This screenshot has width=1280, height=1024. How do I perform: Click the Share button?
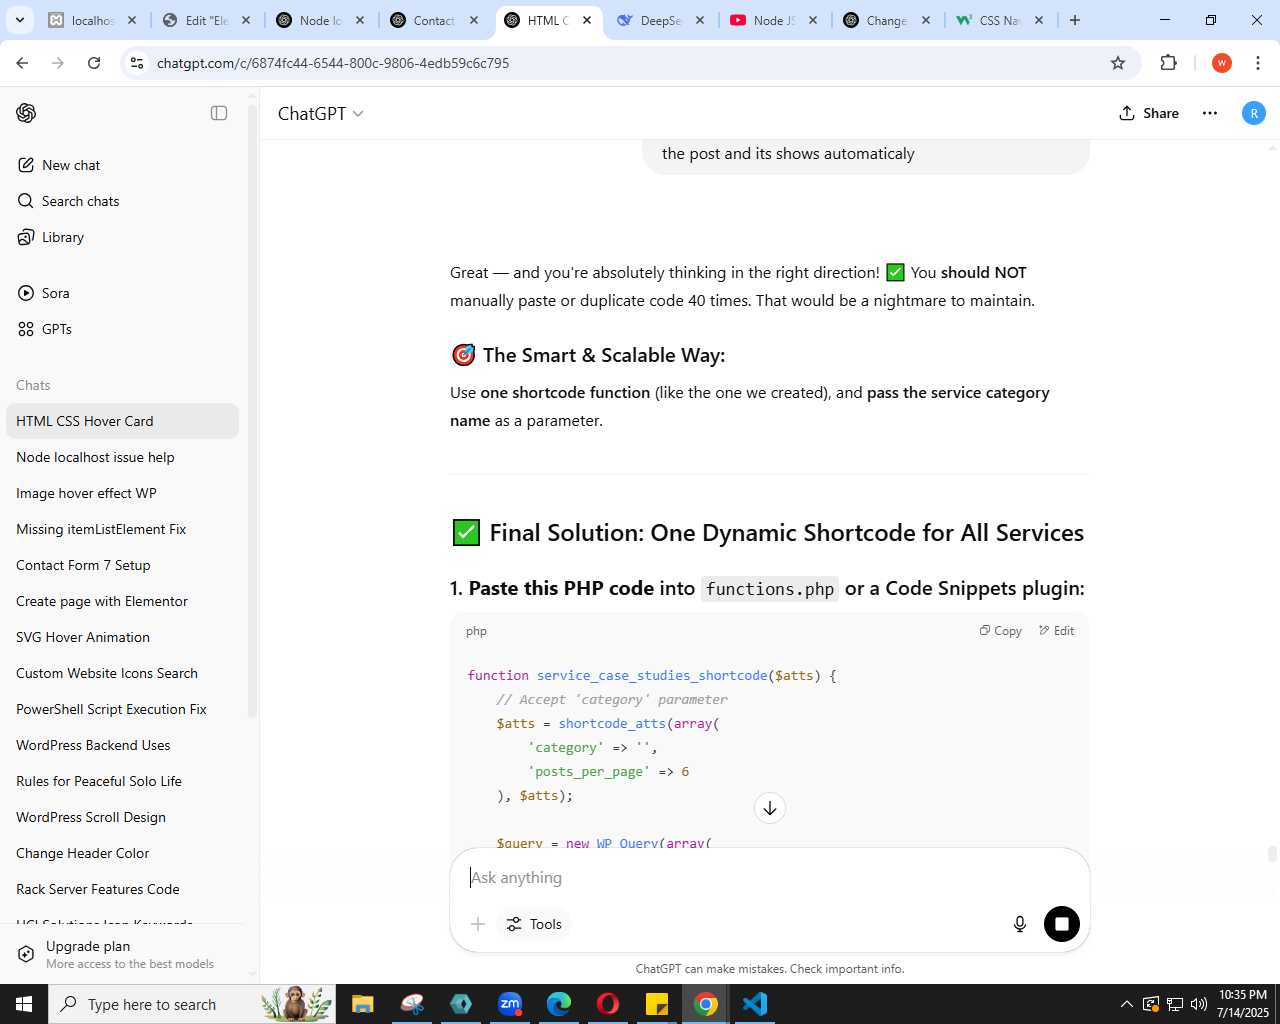click(x=1149, y=113)
